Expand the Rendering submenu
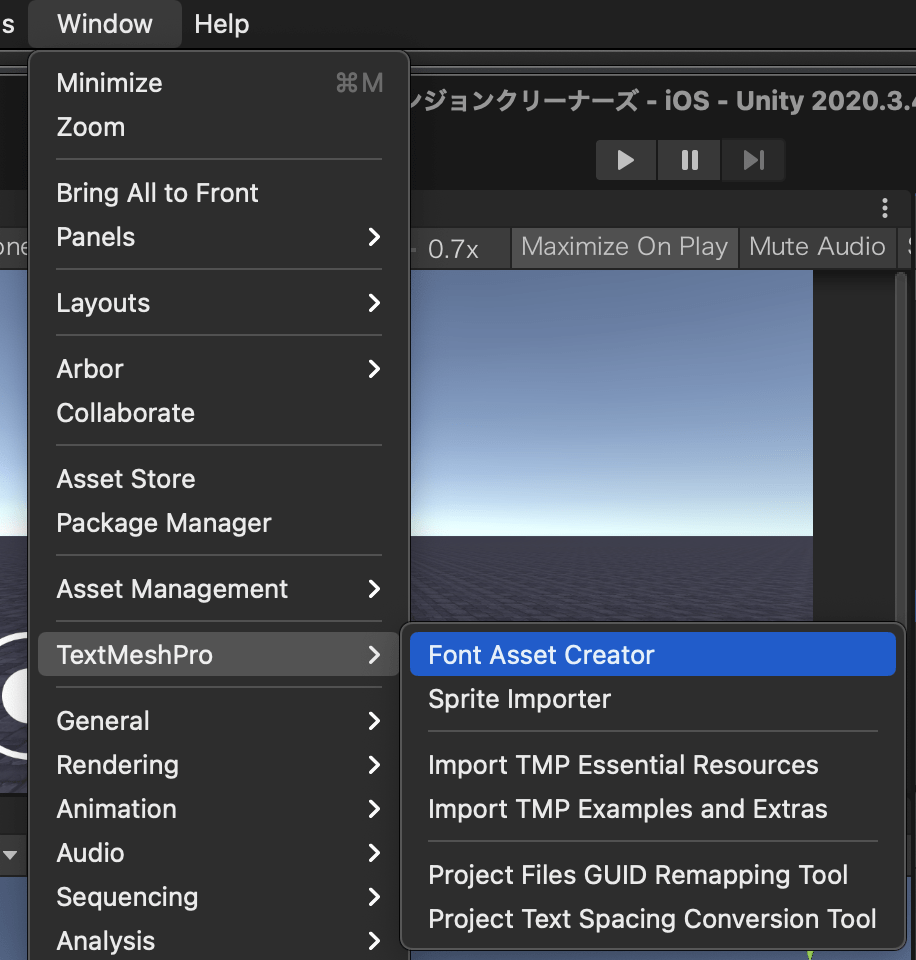Screen dimensions: 916x960 click(x=219, y=765)
